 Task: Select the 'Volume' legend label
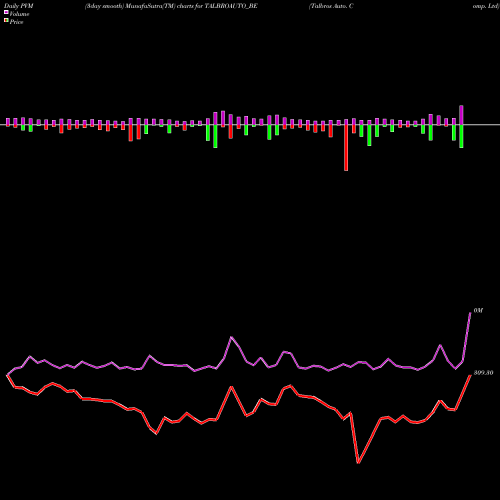[x=19, y=14]
